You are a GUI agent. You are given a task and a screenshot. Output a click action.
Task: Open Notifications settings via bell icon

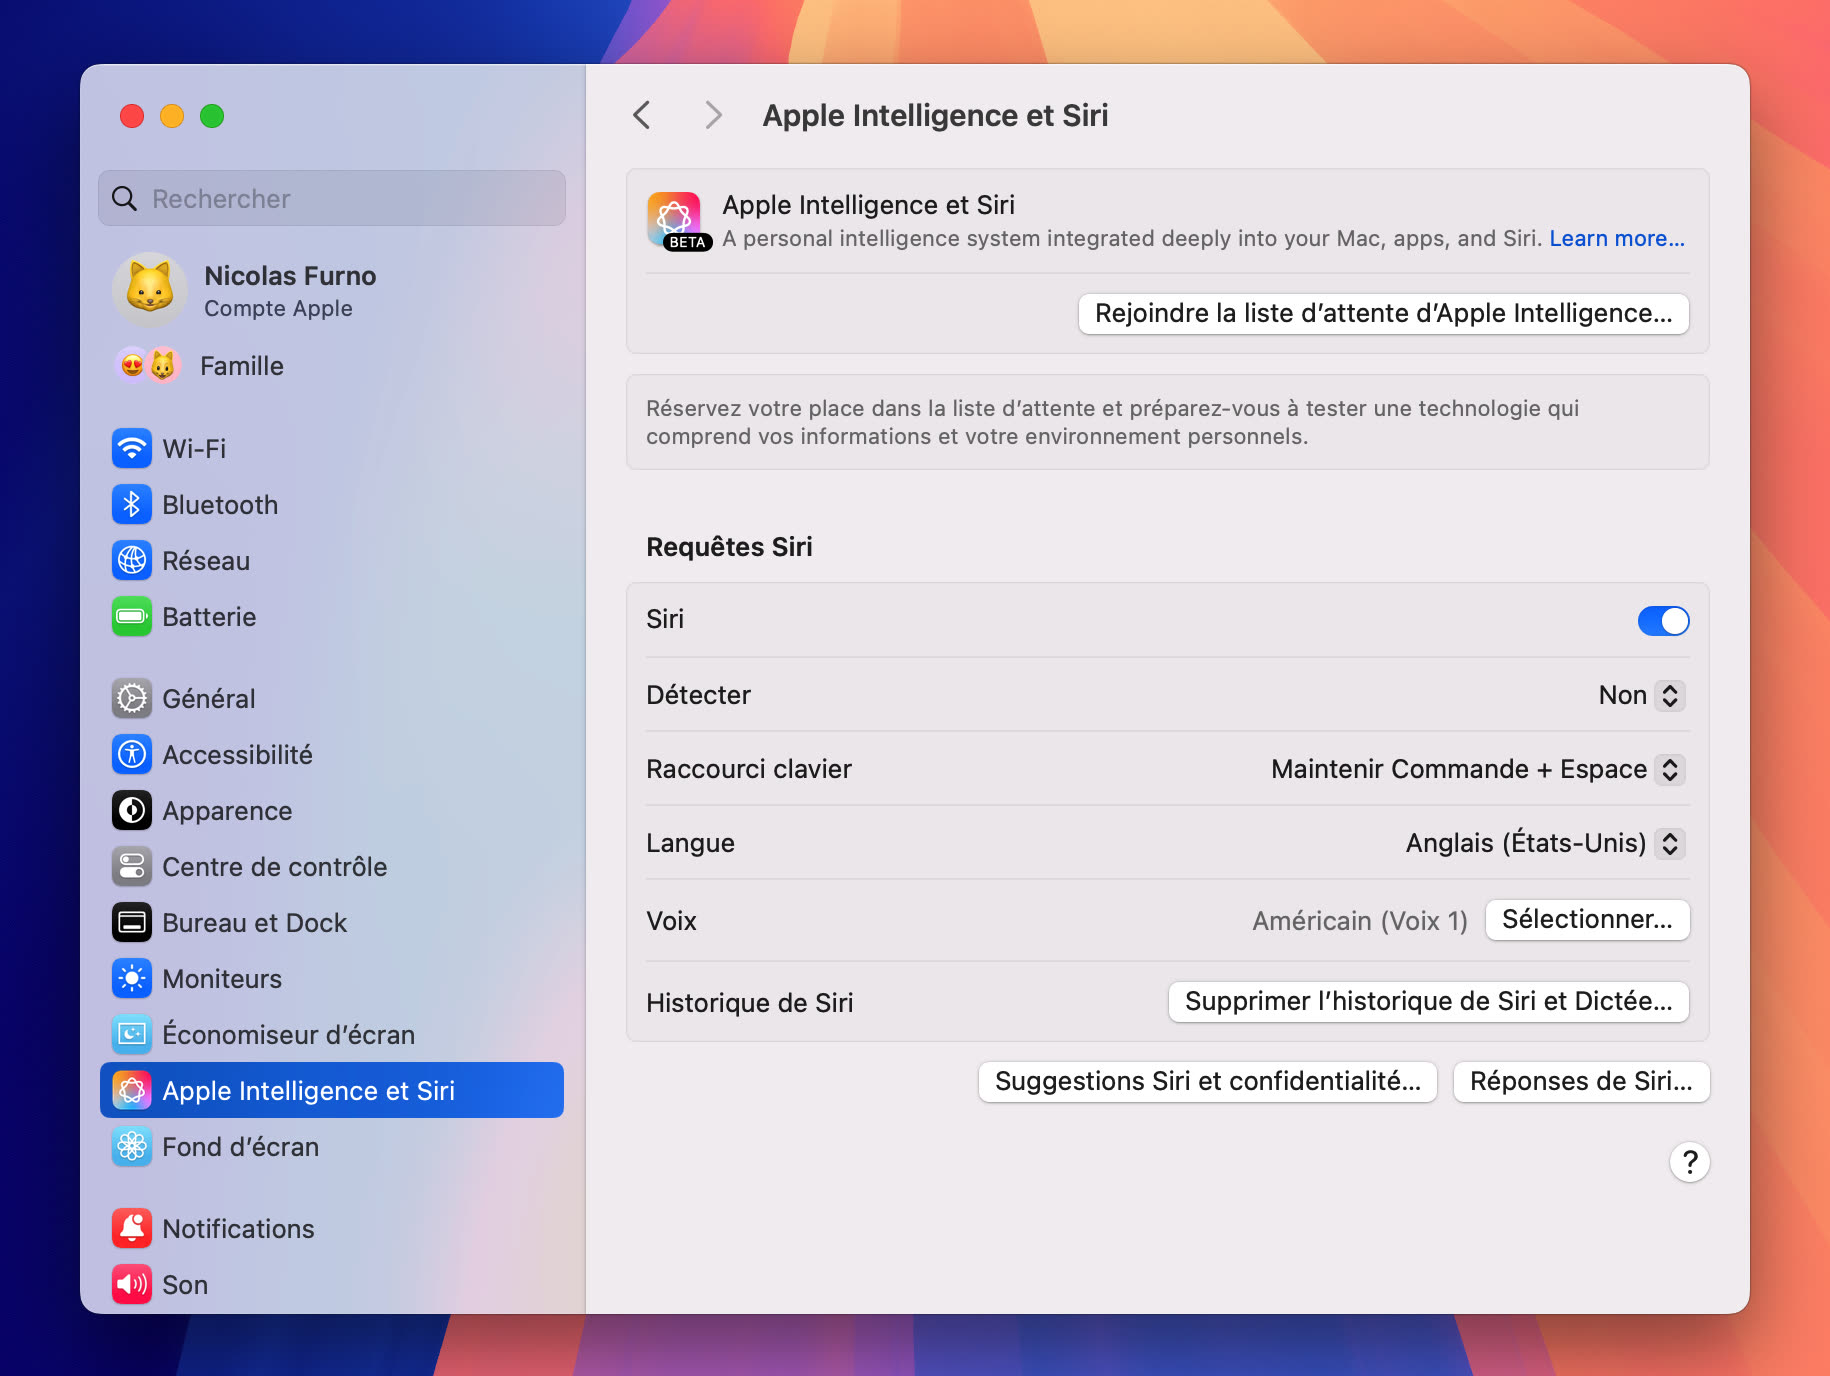point(131,1228)
